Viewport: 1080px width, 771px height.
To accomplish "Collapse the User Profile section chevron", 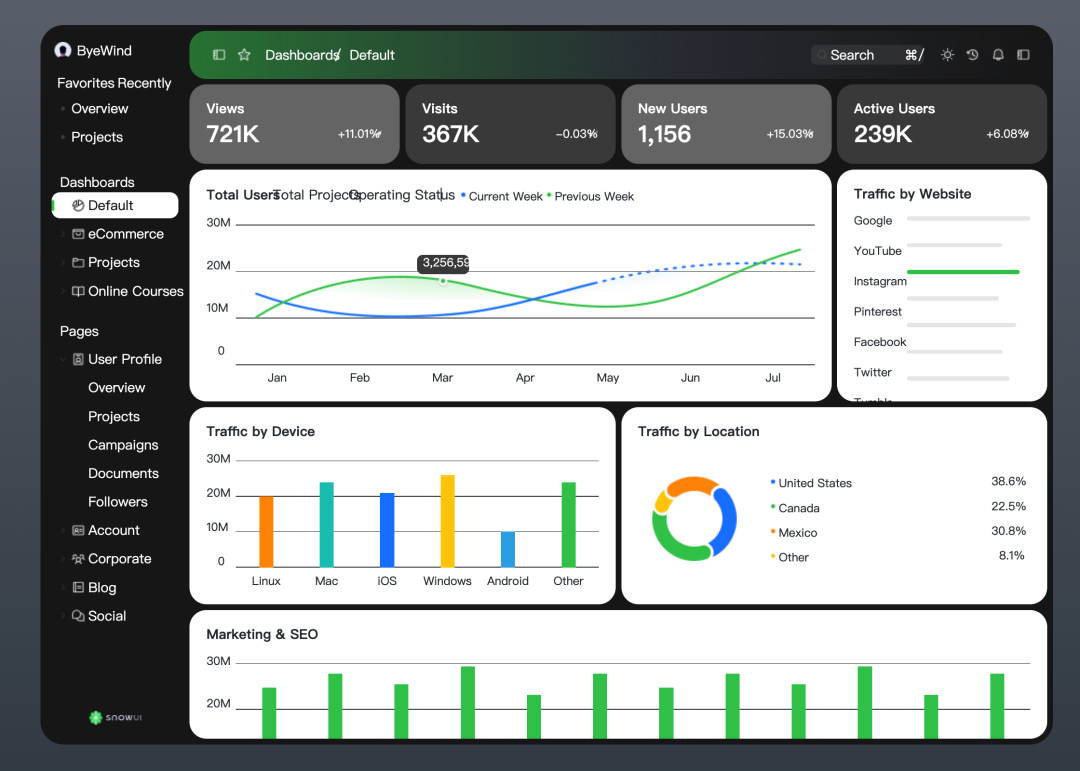I will click(x=63, y=359).
